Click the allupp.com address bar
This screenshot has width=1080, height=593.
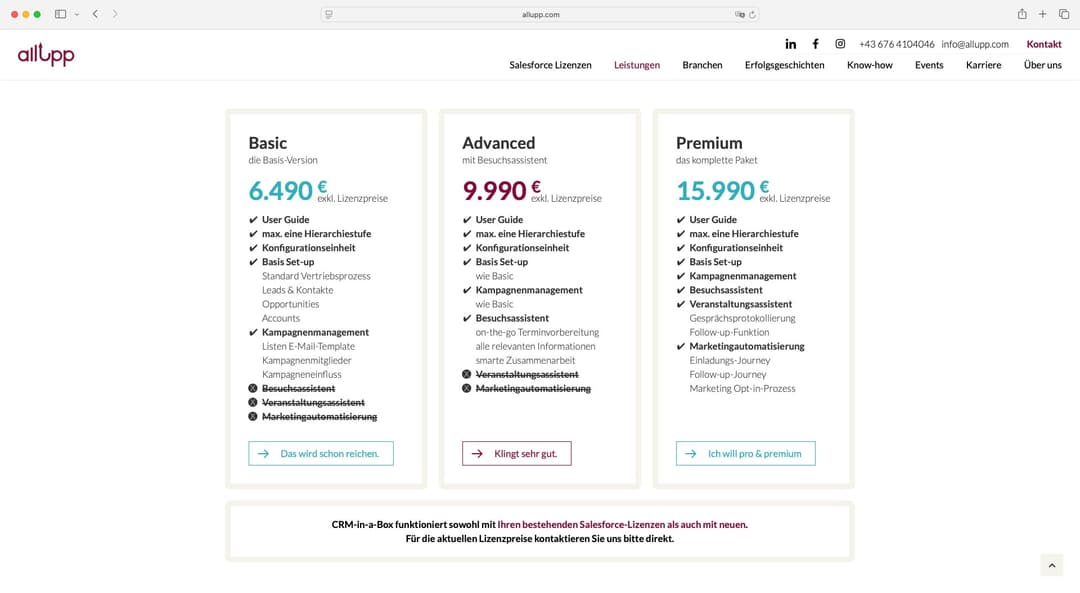[540, 15]
